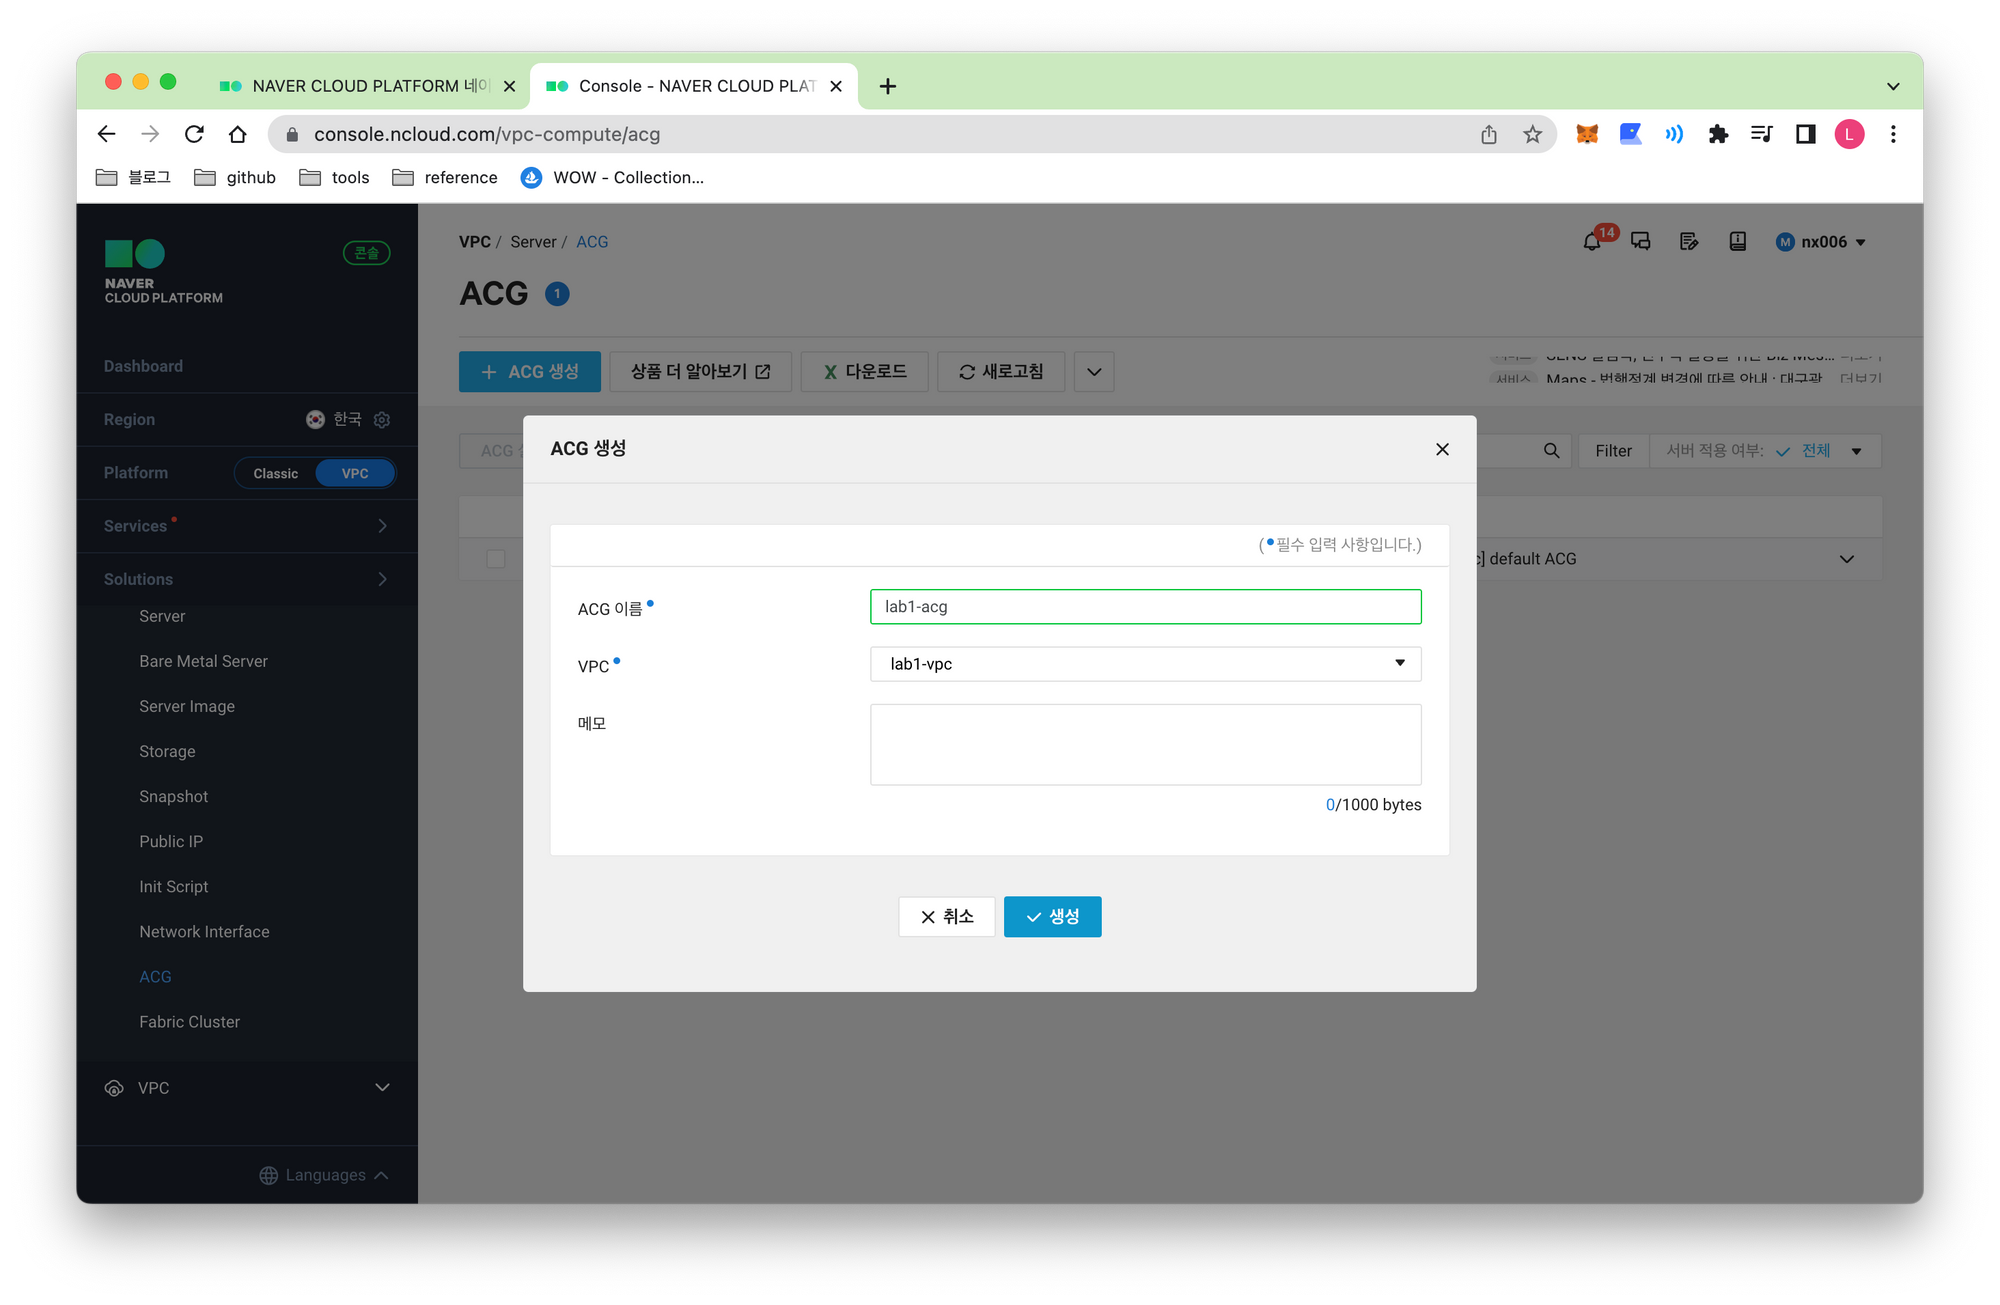Open the chat support icon
Screen dimensions: 2000x1305
(1641, 242)
